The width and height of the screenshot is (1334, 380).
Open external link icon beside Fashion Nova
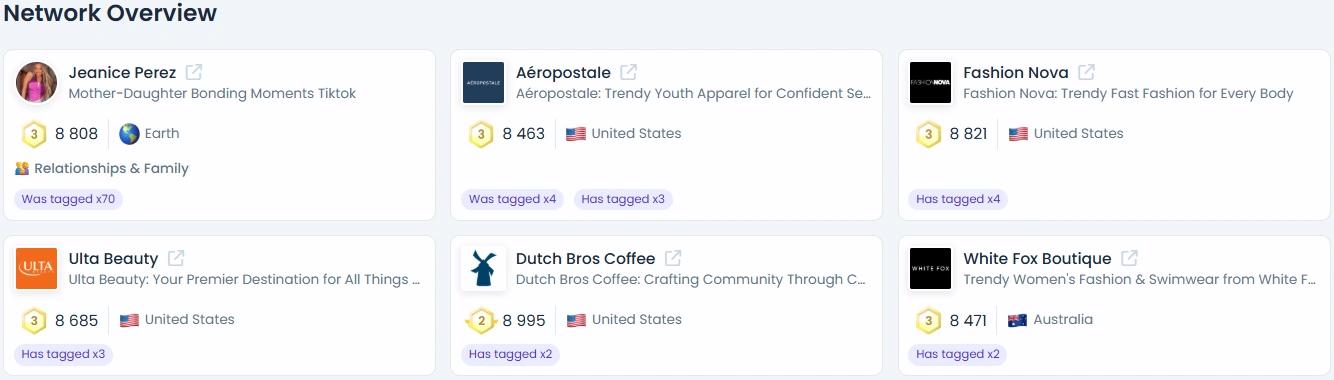tap(1087, 72)
